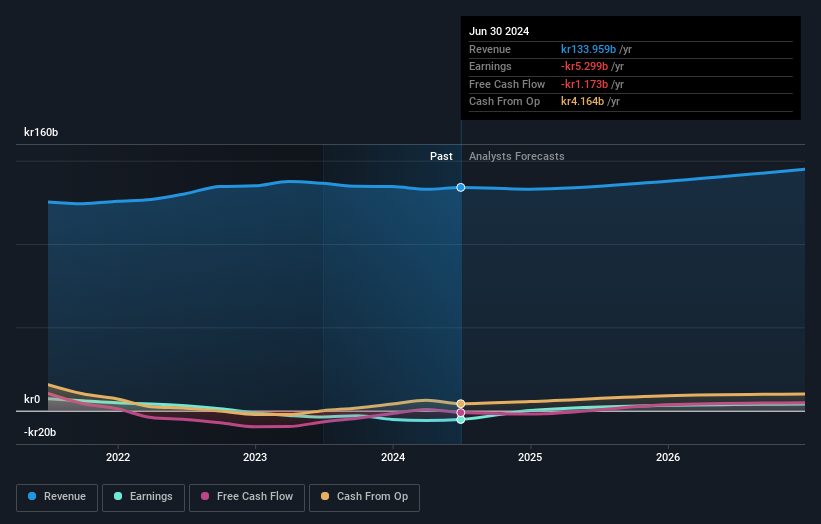Click the Analysts Forecasts label
Viewport: 821px width, 524px height.
tap(517, 156)
